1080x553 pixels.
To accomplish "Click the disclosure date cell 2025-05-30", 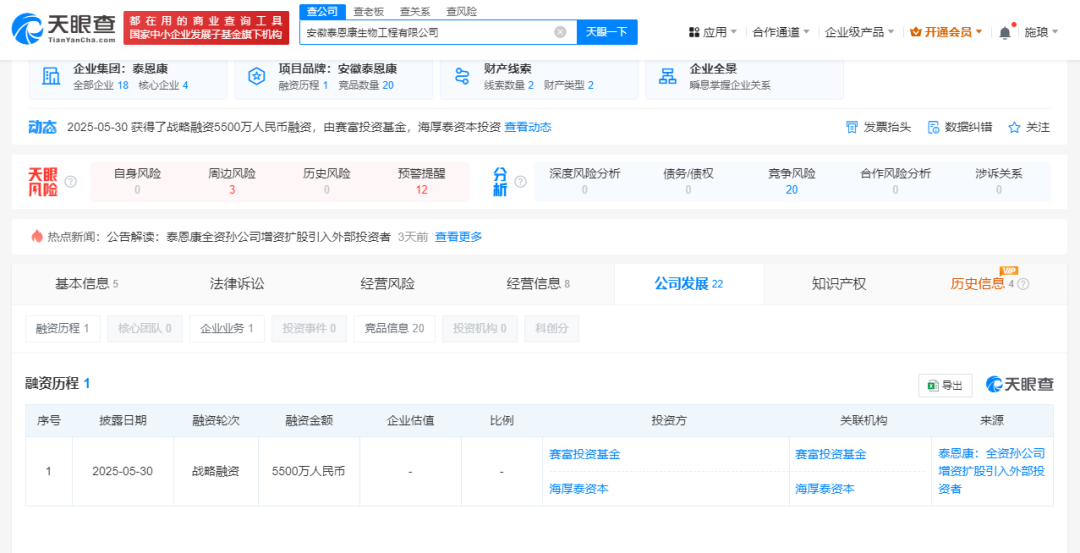I will [x=123, y=472].
